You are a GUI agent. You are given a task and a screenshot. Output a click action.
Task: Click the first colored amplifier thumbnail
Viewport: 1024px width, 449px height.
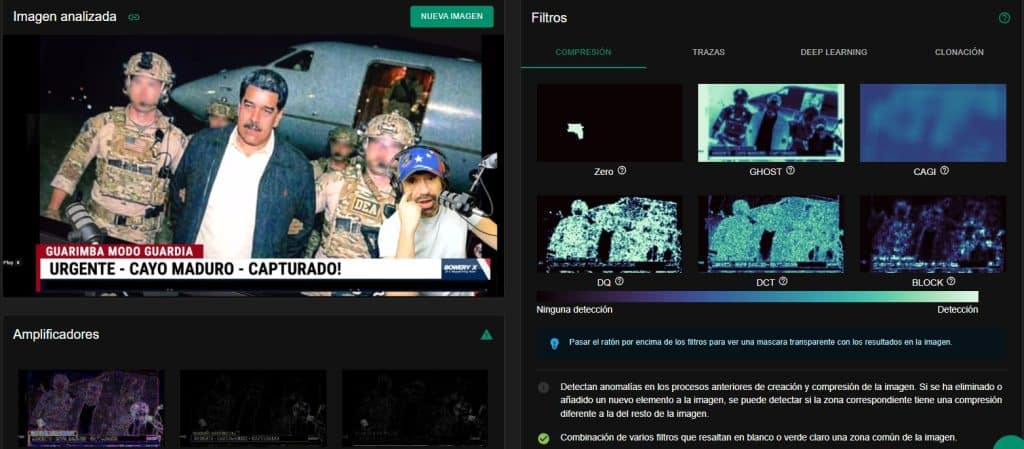click(91, 407)
